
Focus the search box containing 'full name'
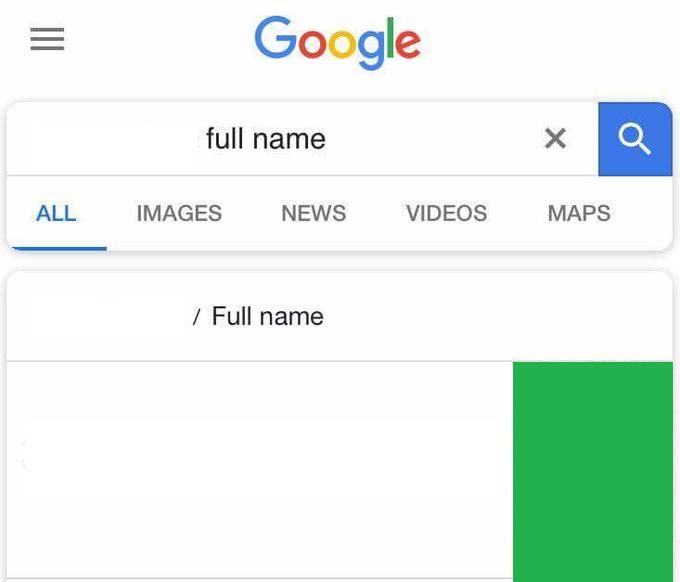(x=302, y=139)
